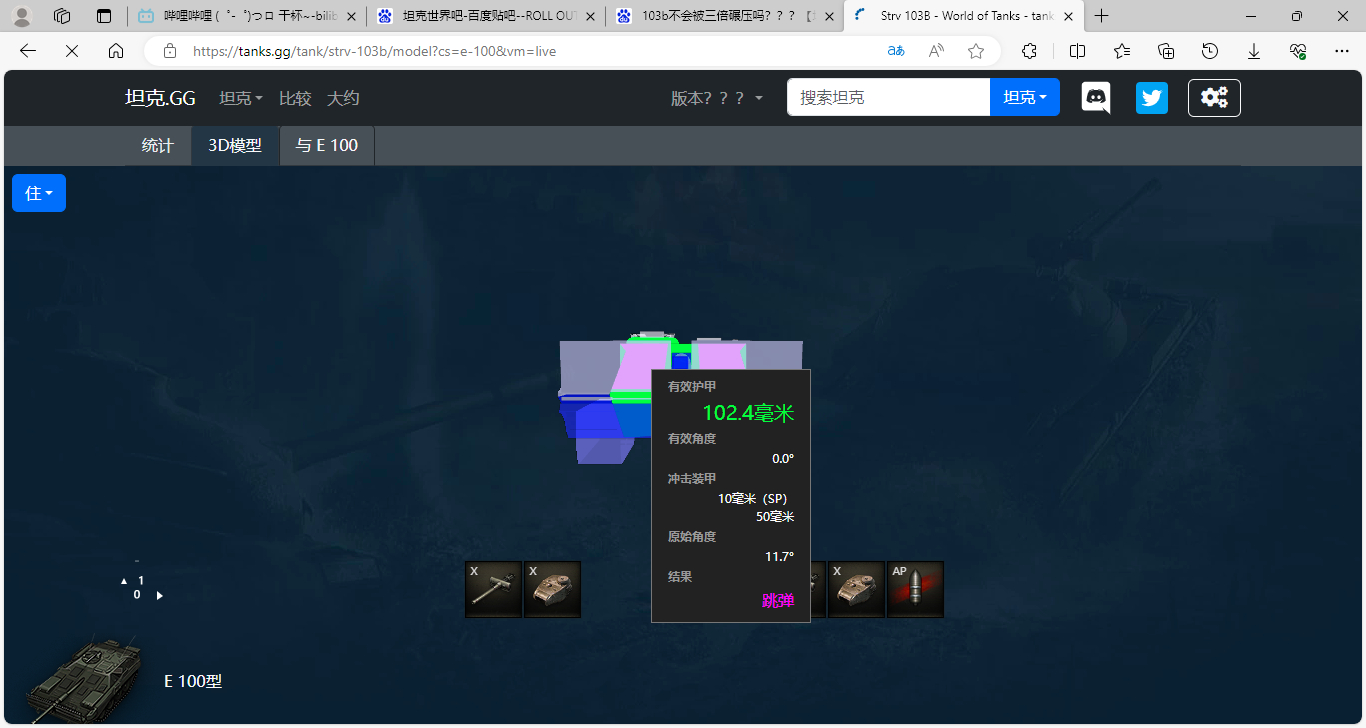This screenshot has width=1366, height=728.
Task: Click the E 100型 tank name
Action: [x=193, y=681]
